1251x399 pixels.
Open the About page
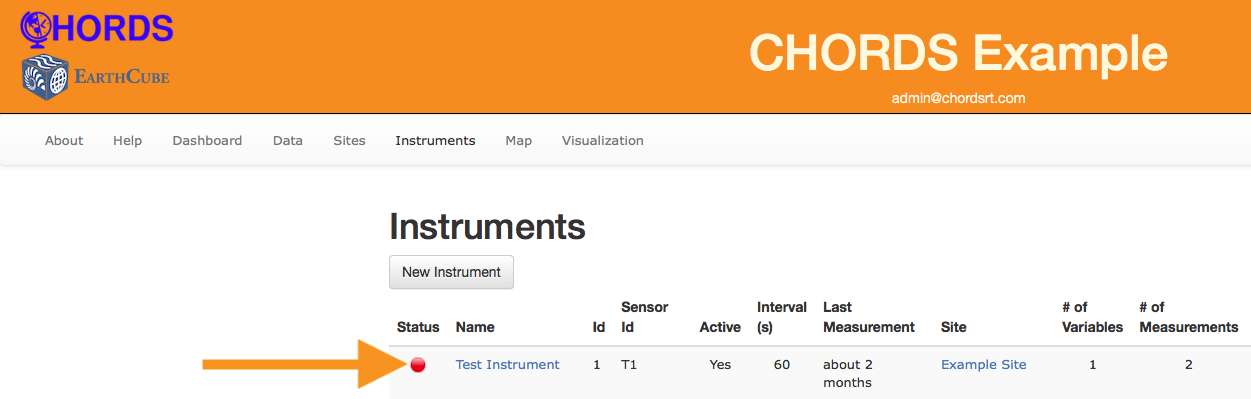coord(64,141)
